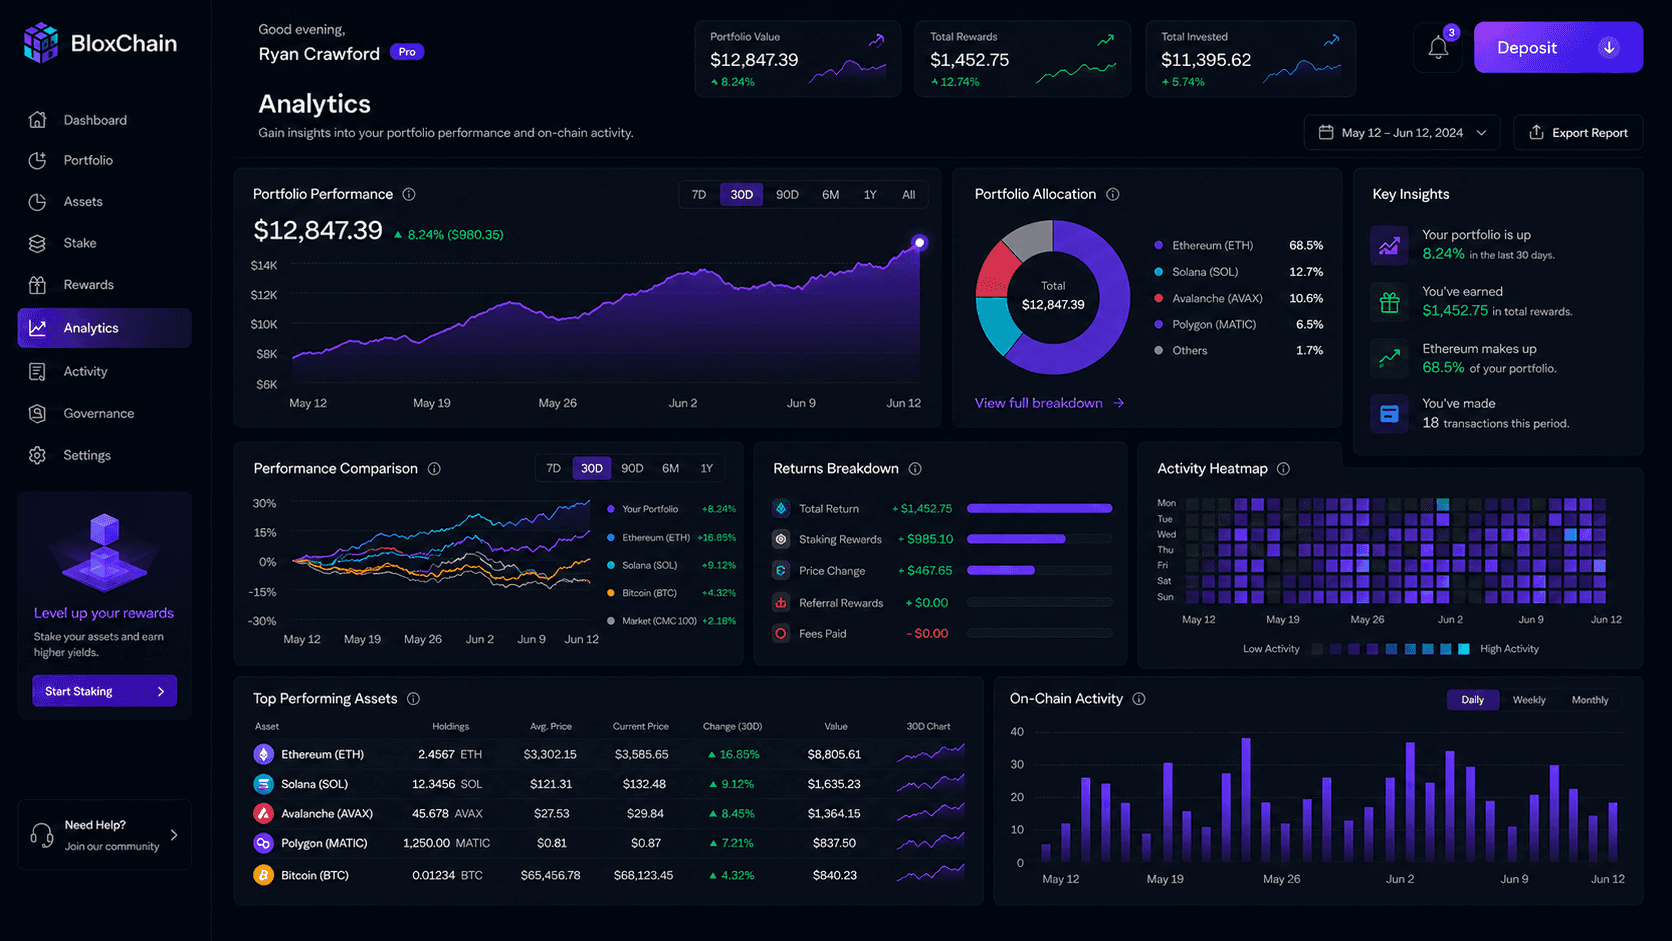The image size is (1672, 941).
Task: Click the Total Return progress bar
Action: pyautogui.click(x=1039, y=508)
